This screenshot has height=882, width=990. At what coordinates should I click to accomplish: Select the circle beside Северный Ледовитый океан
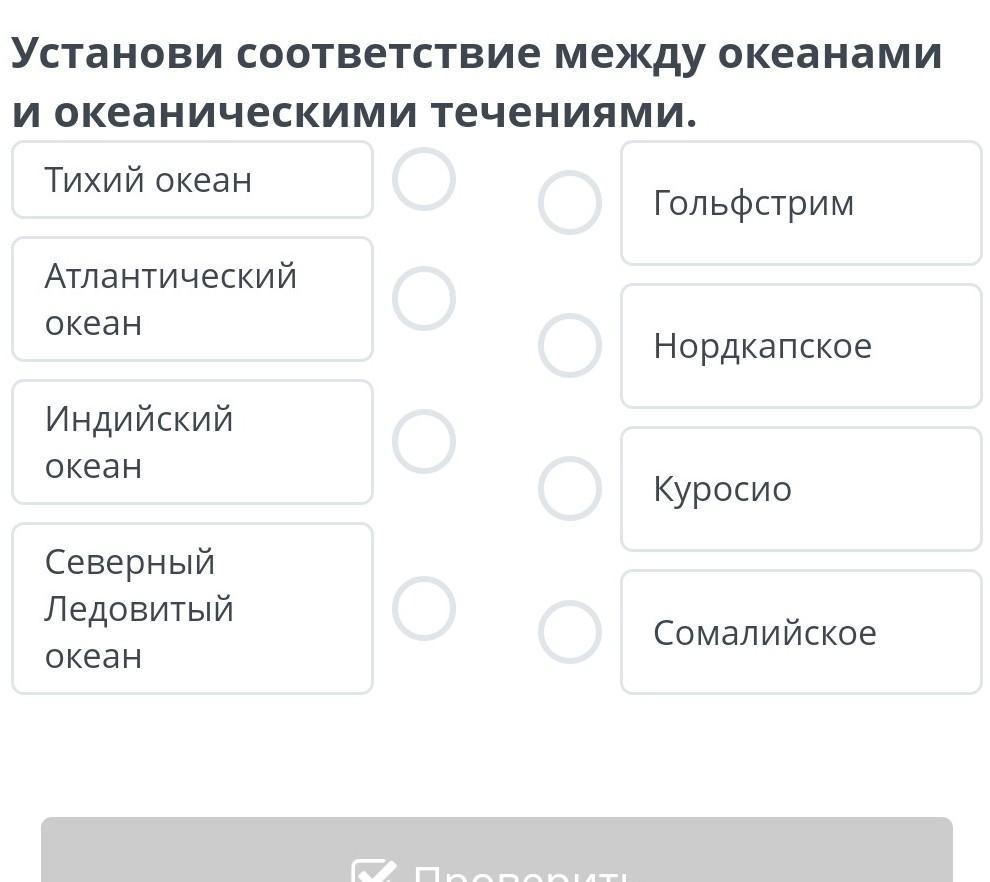pos(424,608)
